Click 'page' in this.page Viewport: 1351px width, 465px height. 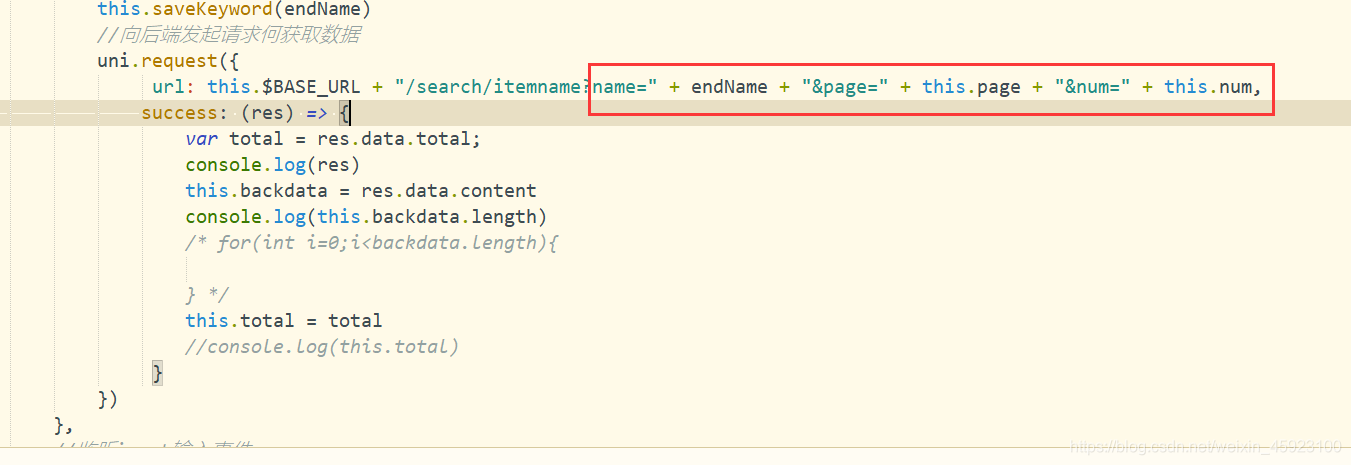(x=999, y=87)
